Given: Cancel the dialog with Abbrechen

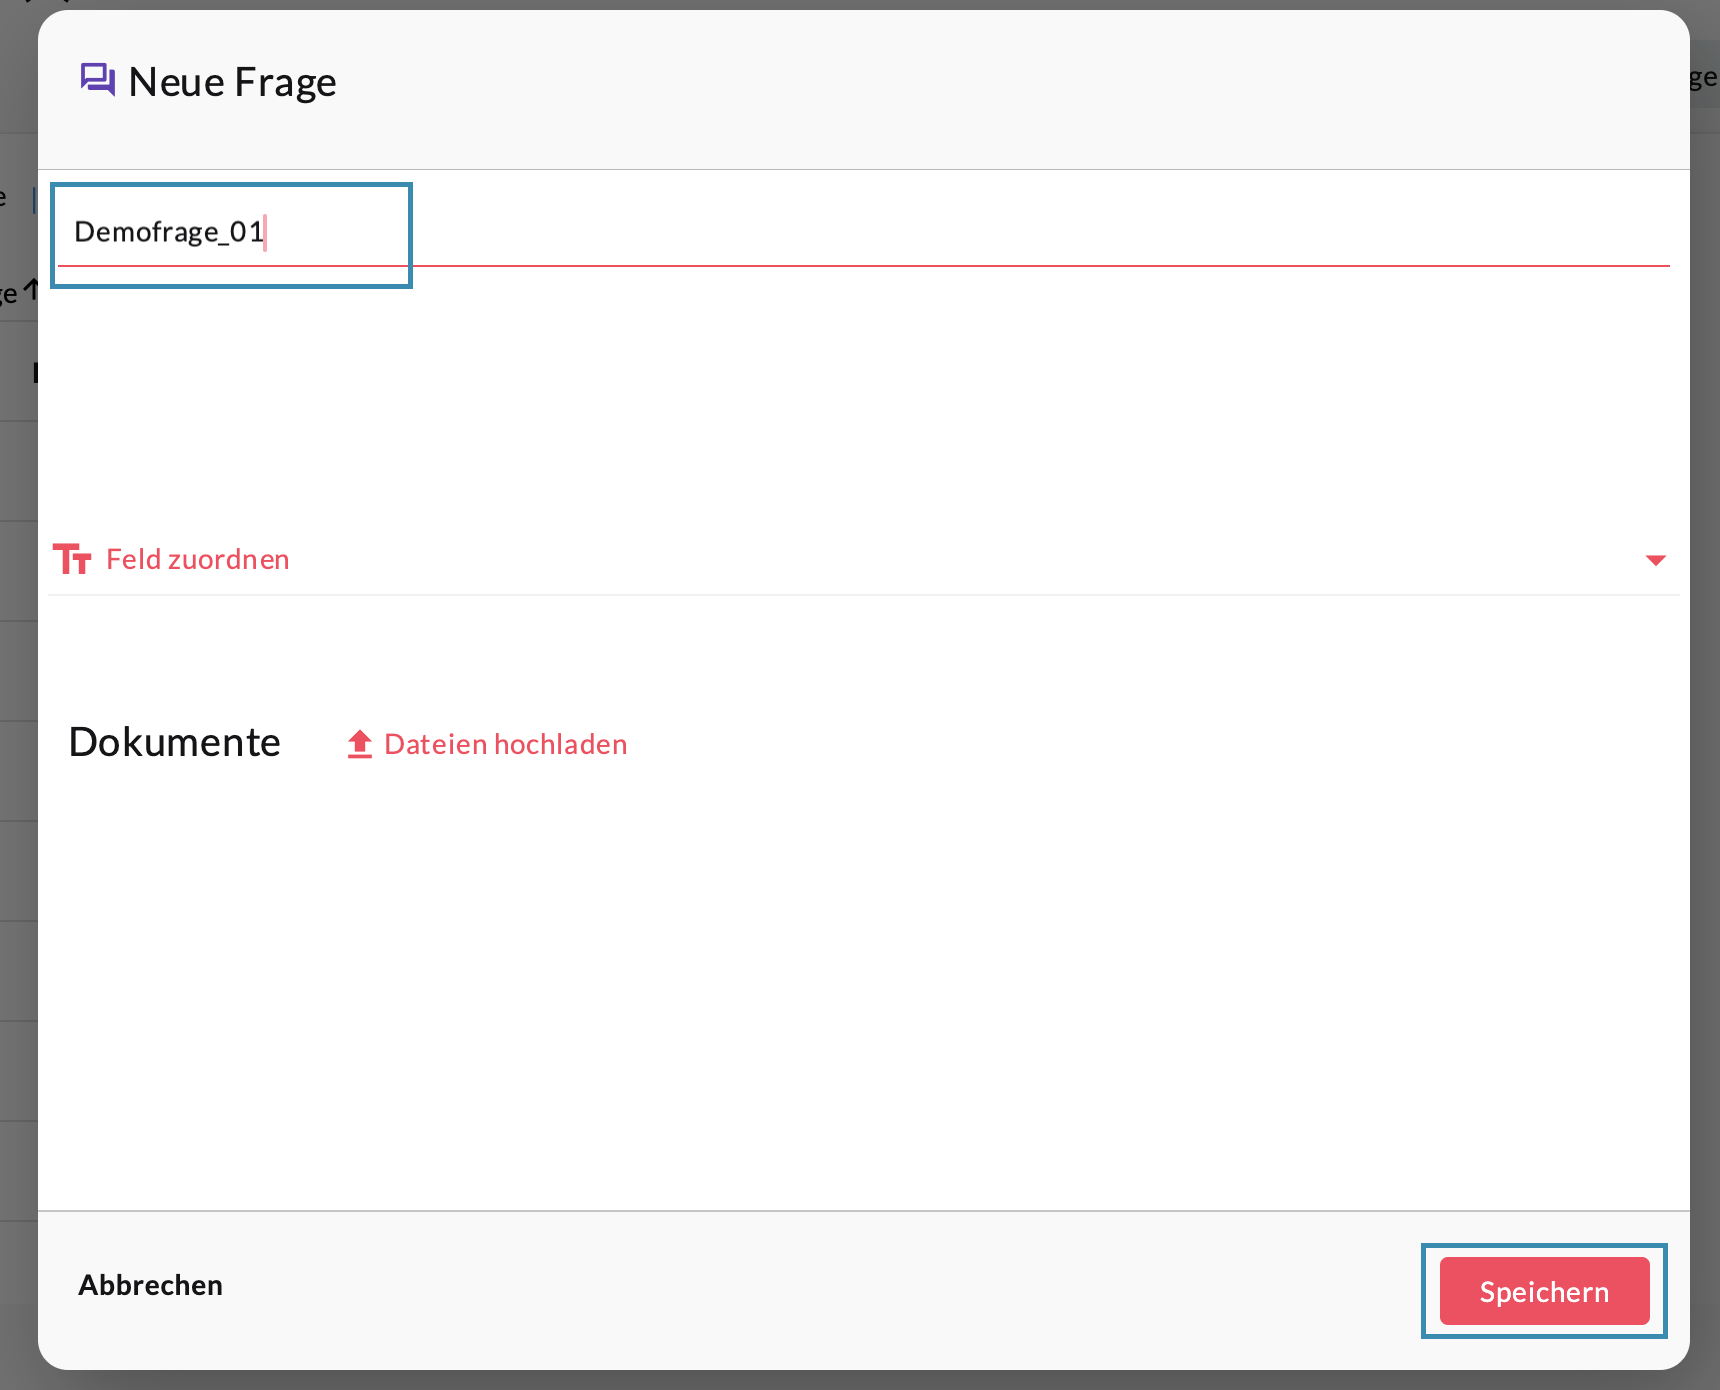Looking at the screenshot, I should [151, 1285].
